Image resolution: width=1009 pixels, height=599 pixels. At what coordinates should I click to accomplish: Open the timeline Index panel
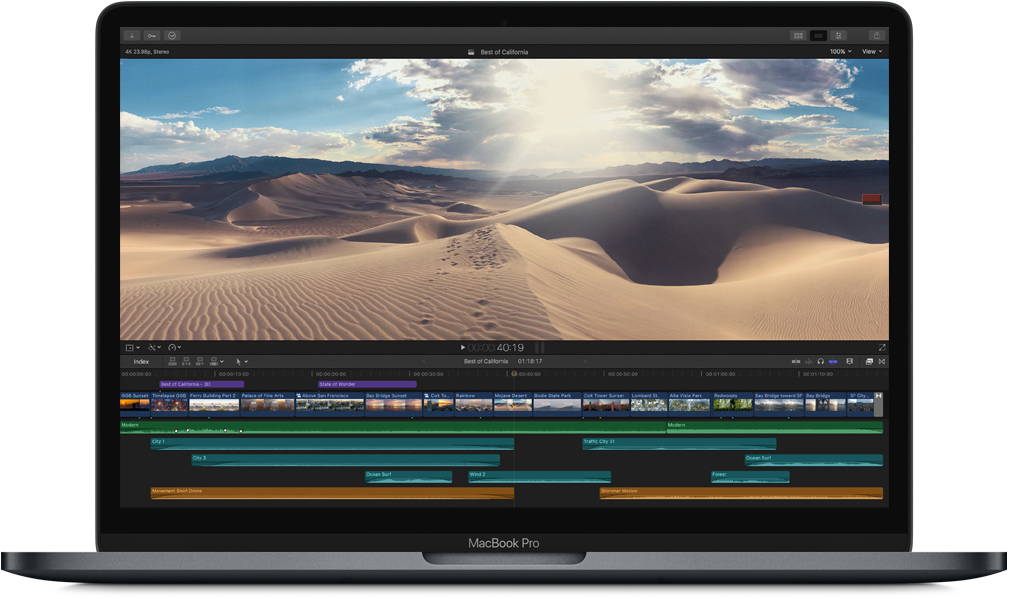point(141,361)
